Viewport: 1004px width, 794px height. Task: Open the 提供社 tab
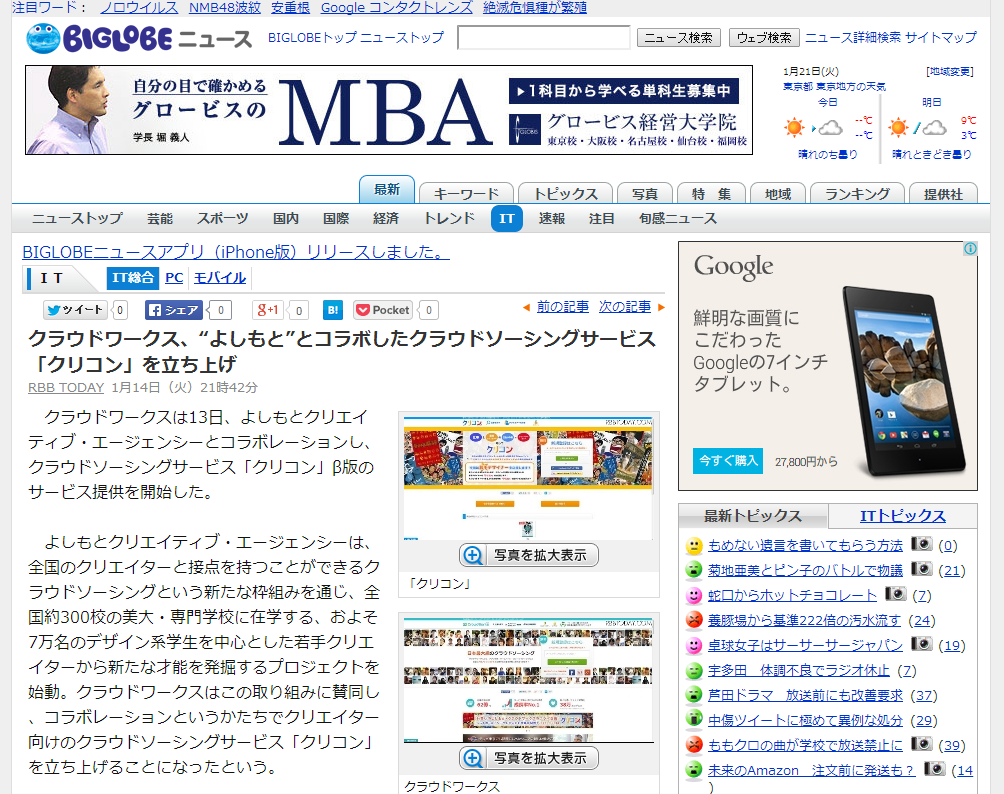943,193
